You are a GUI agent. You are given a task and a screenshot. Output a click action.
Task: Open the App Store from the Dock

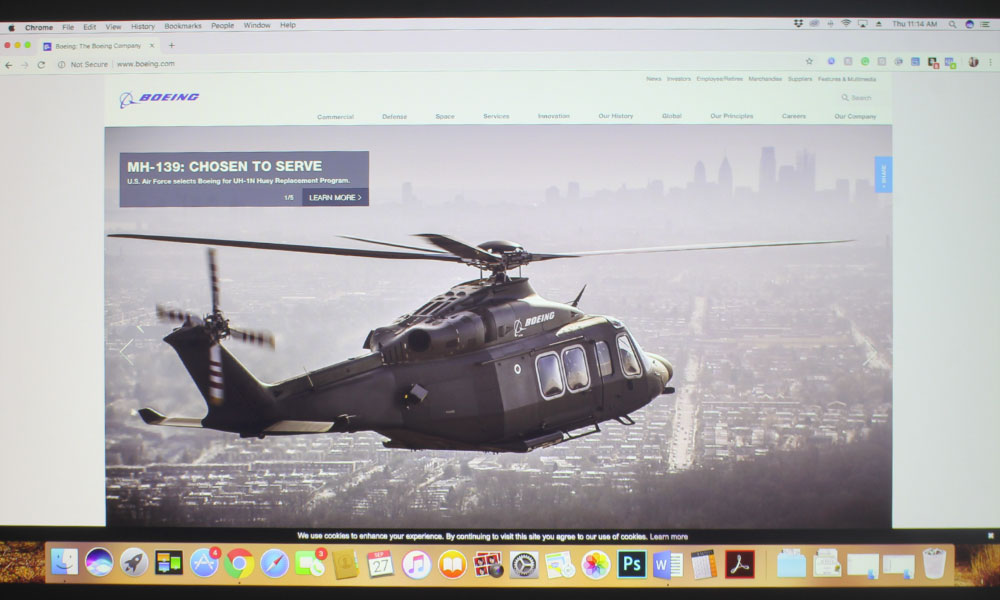coord(204,564)
